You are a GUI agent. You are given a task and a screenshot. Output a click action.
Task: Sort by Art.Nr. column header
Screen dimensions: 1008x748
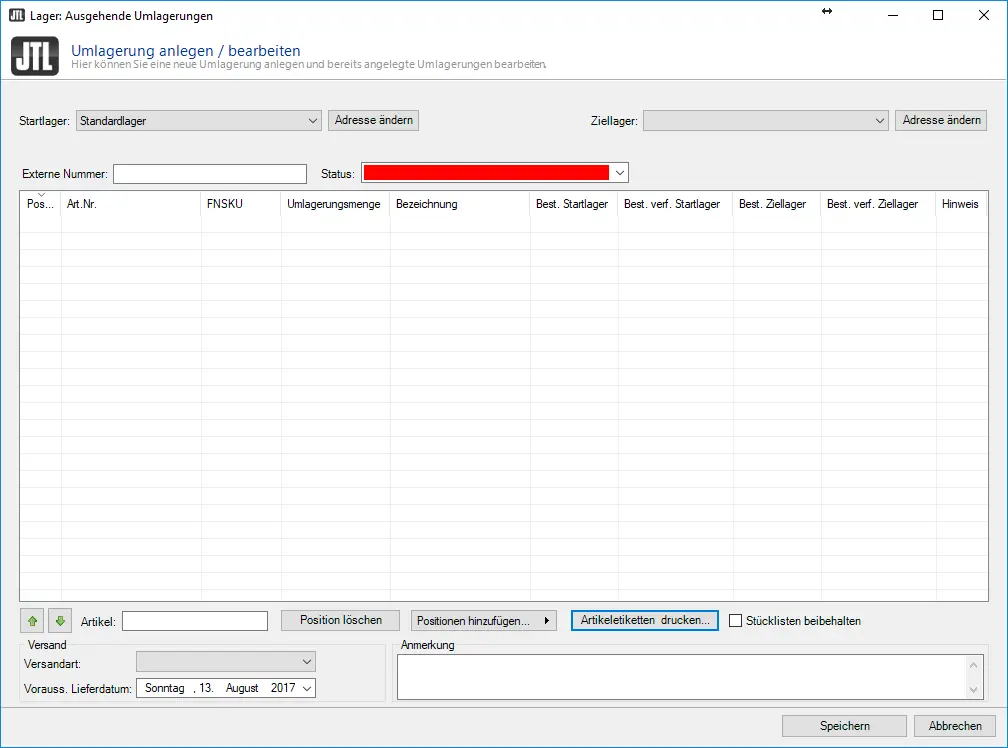pos(131,204)
